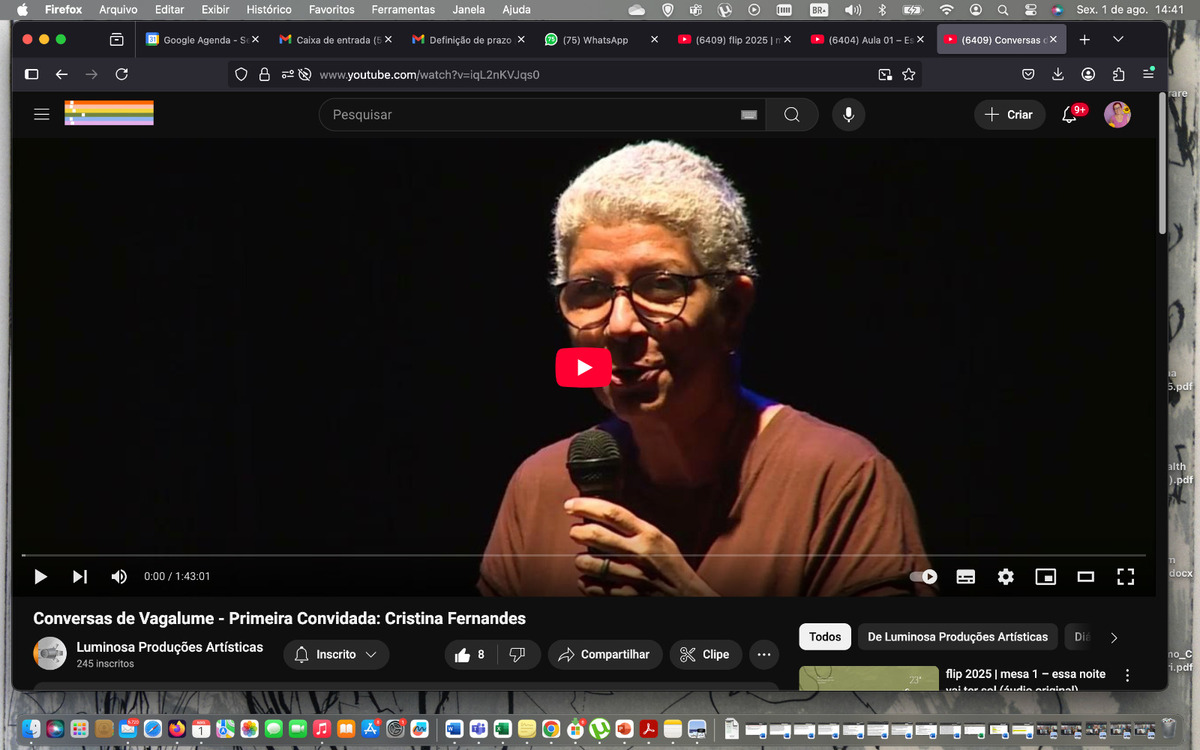The image size is (1200, 750).
Task: Open video settings gear
Action: point(1005,577)
